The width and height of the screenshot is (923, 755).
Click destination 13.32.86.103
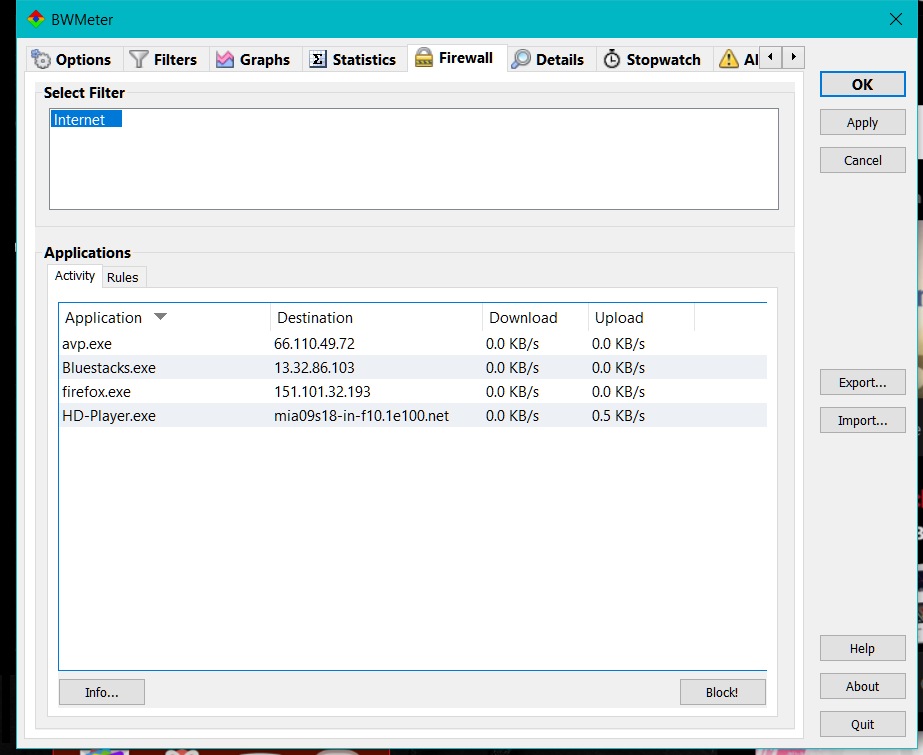(314, 368)
